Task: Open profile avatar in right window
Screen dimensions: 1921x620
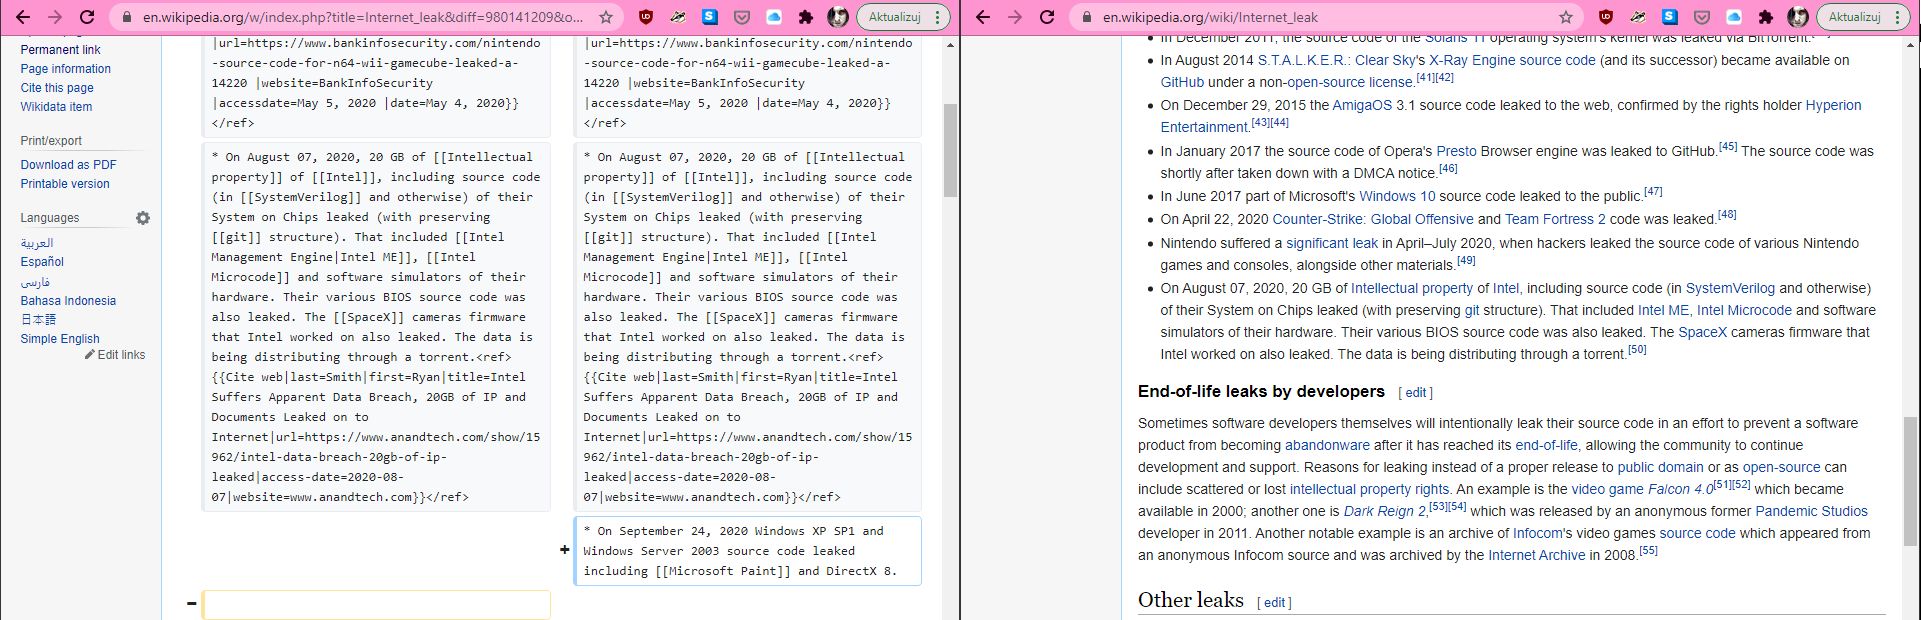Action: (1798, 17)
